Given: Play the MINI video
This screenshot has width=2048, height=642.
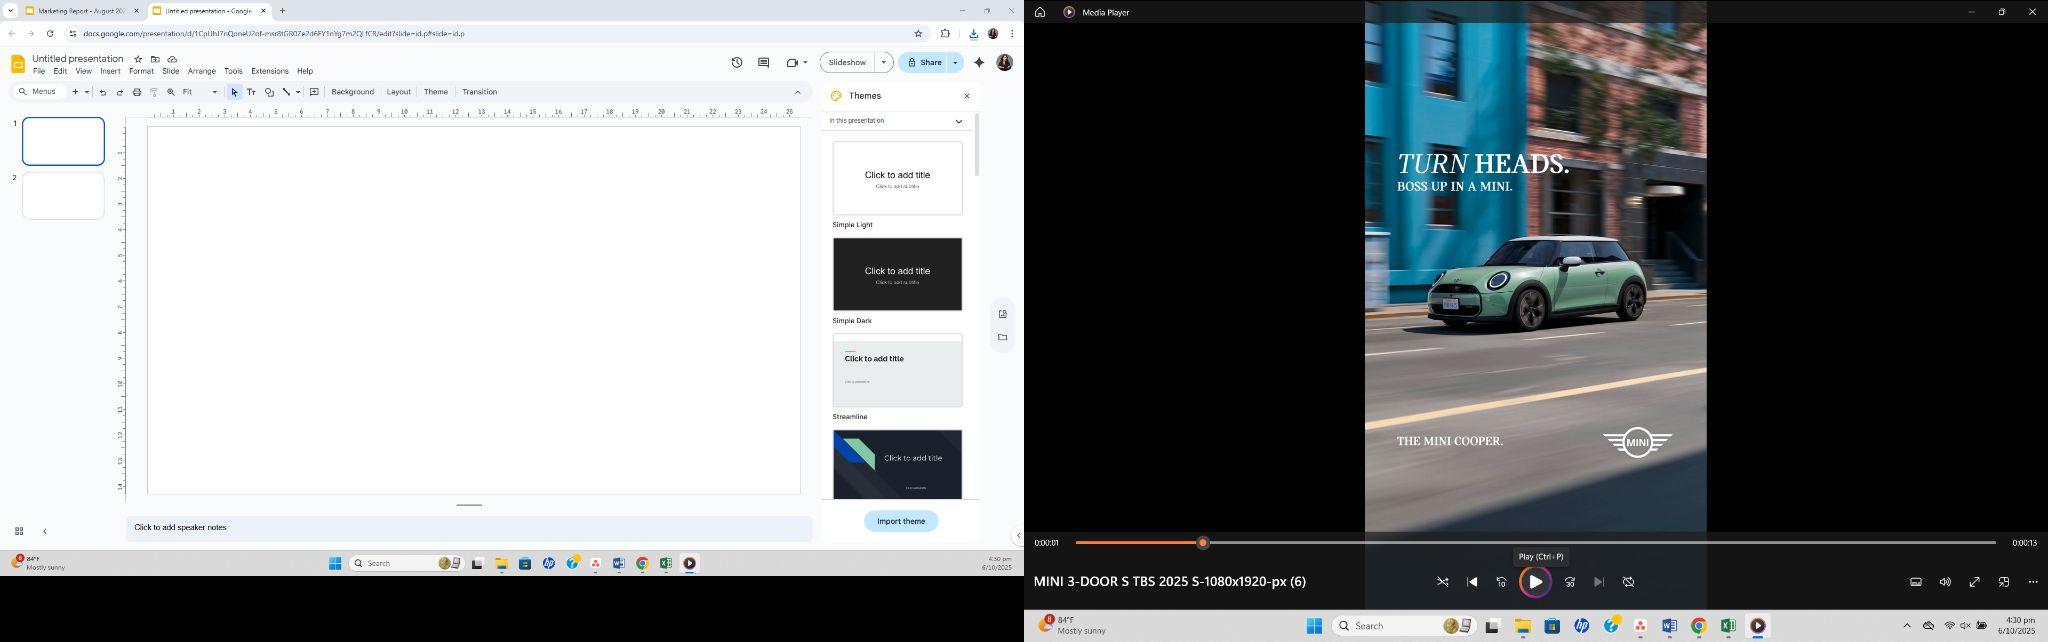Looking at the screenshot, I should point(1535,582).
